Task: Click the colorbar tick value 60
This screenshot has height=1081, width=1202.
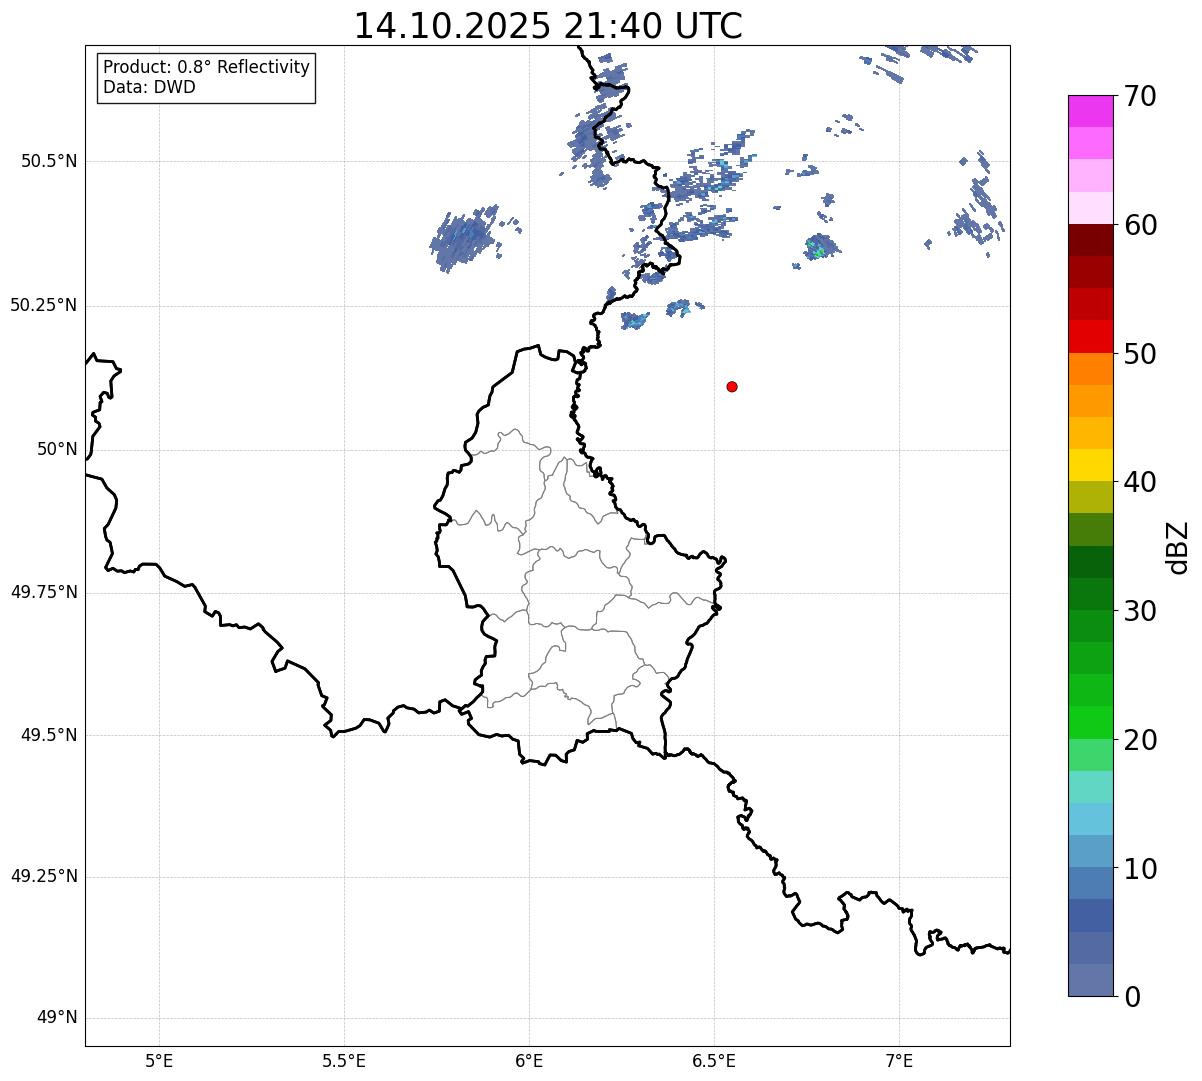Action: [1140, 226]
